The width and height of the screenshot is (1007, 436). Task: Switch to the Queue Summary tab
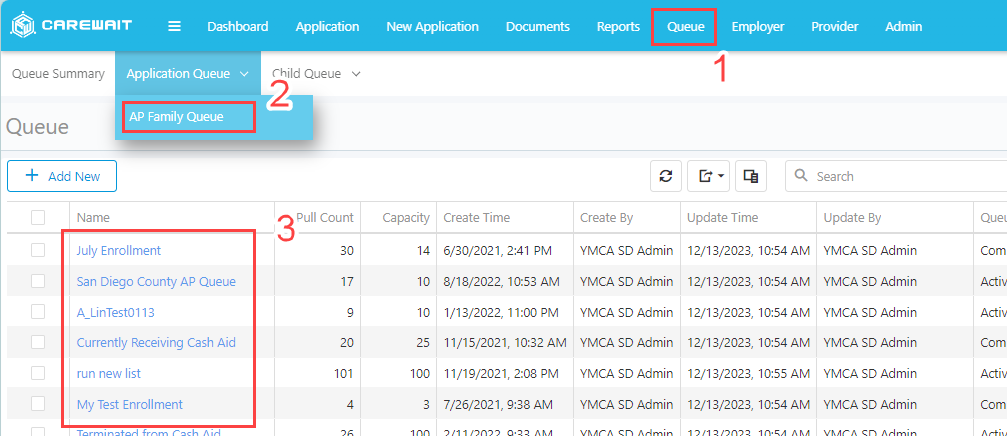58,74
